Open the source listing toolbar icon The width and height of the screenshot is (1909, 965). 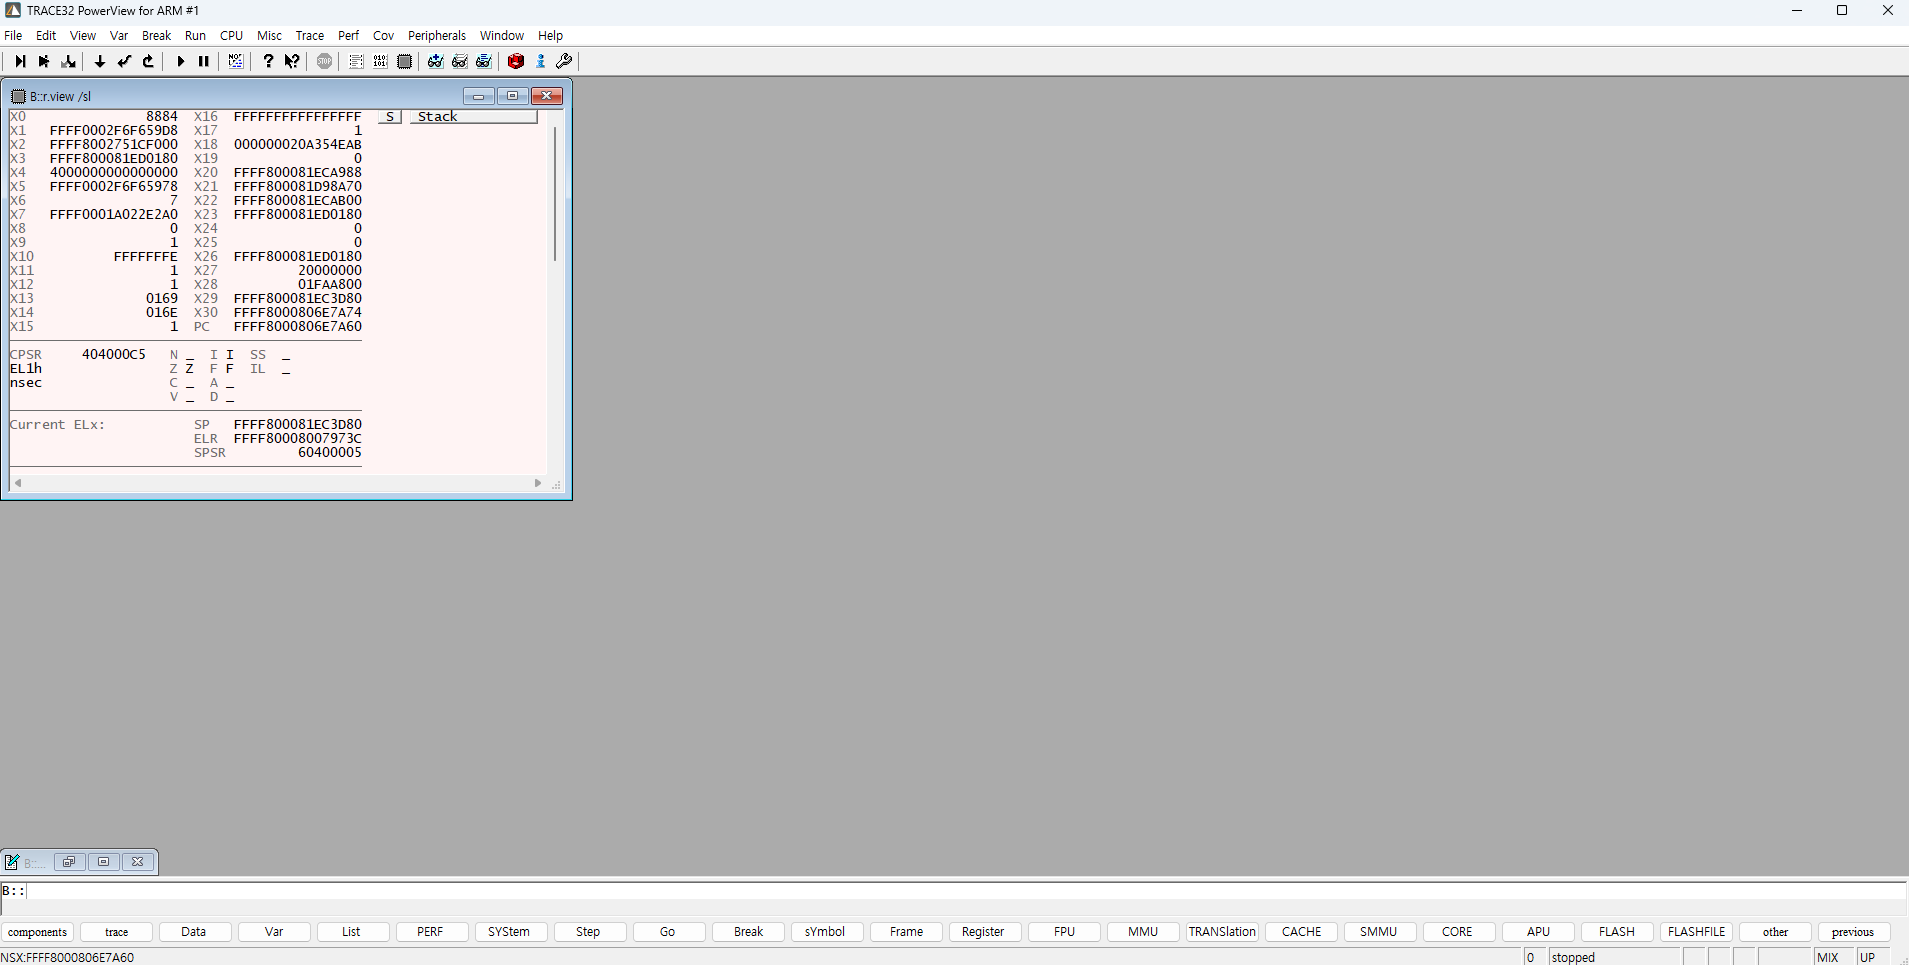click(356, 61)
